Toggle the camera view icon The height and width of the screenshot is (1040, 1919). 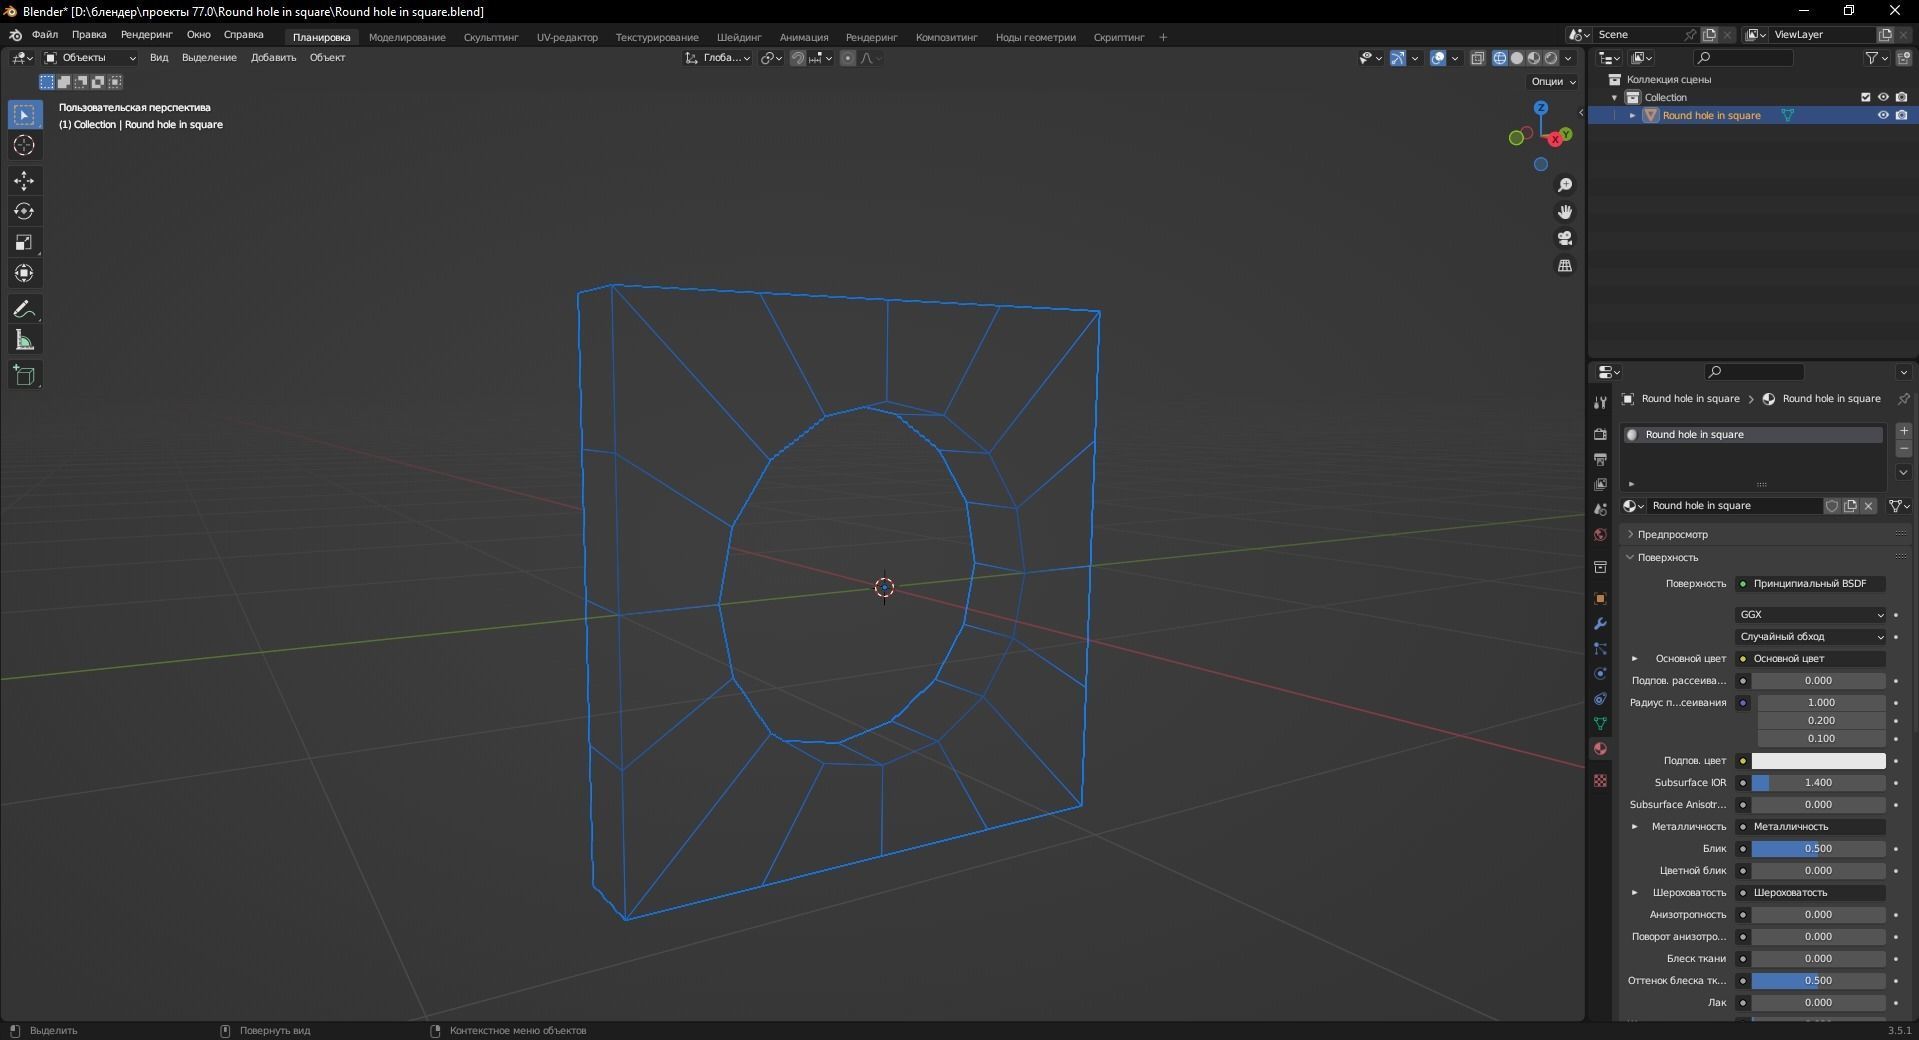(1565, 238)
